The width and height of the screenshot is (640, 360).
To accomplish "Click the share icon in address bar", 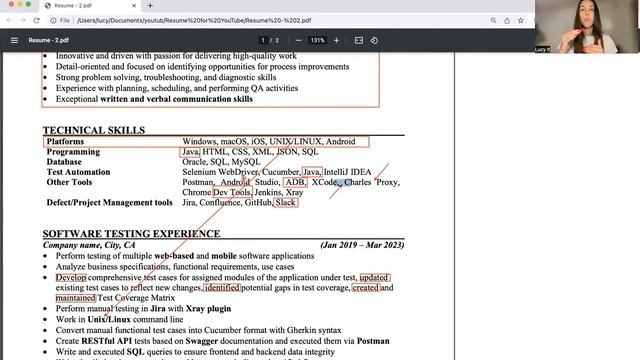I will 507,20.
